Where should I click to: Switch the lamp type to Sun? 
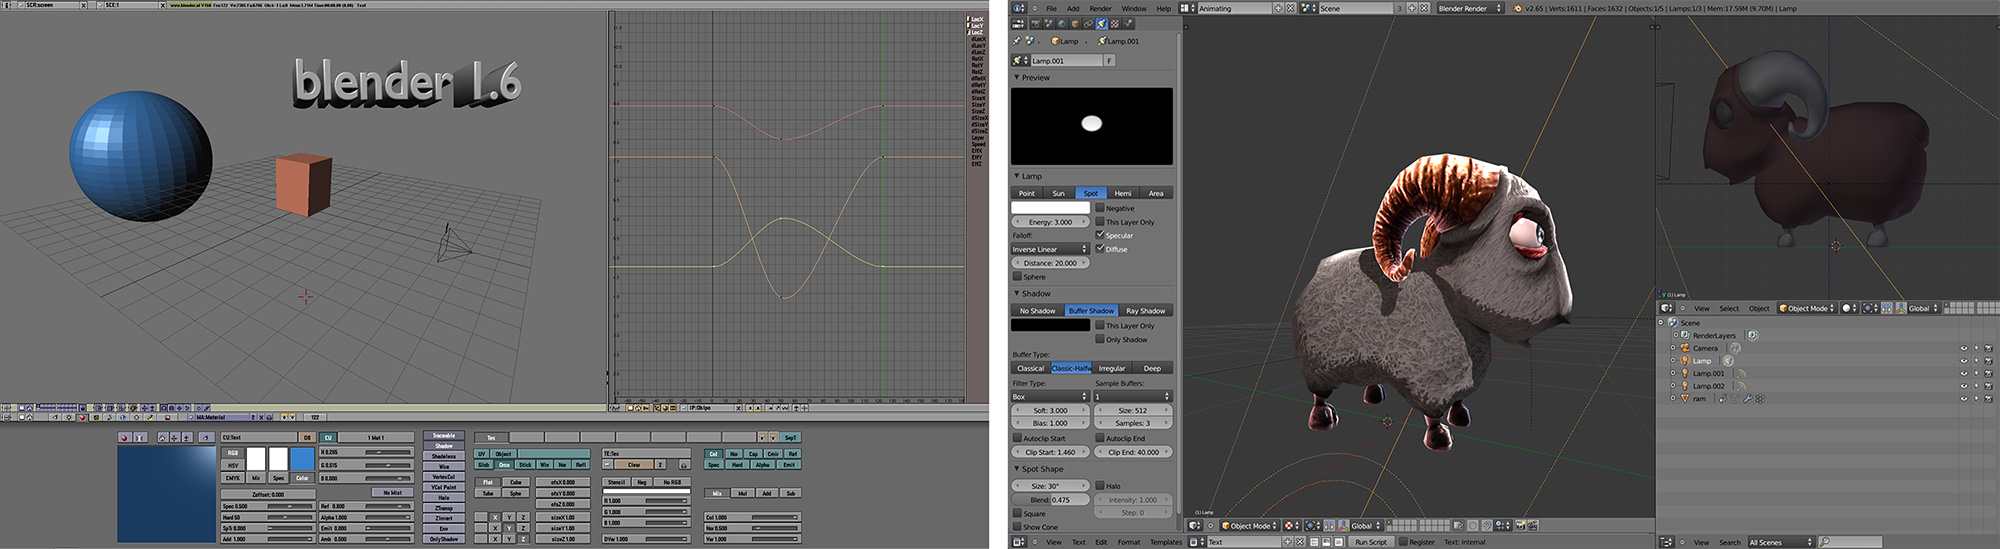pyautogui.click(x=1058, y=193)
